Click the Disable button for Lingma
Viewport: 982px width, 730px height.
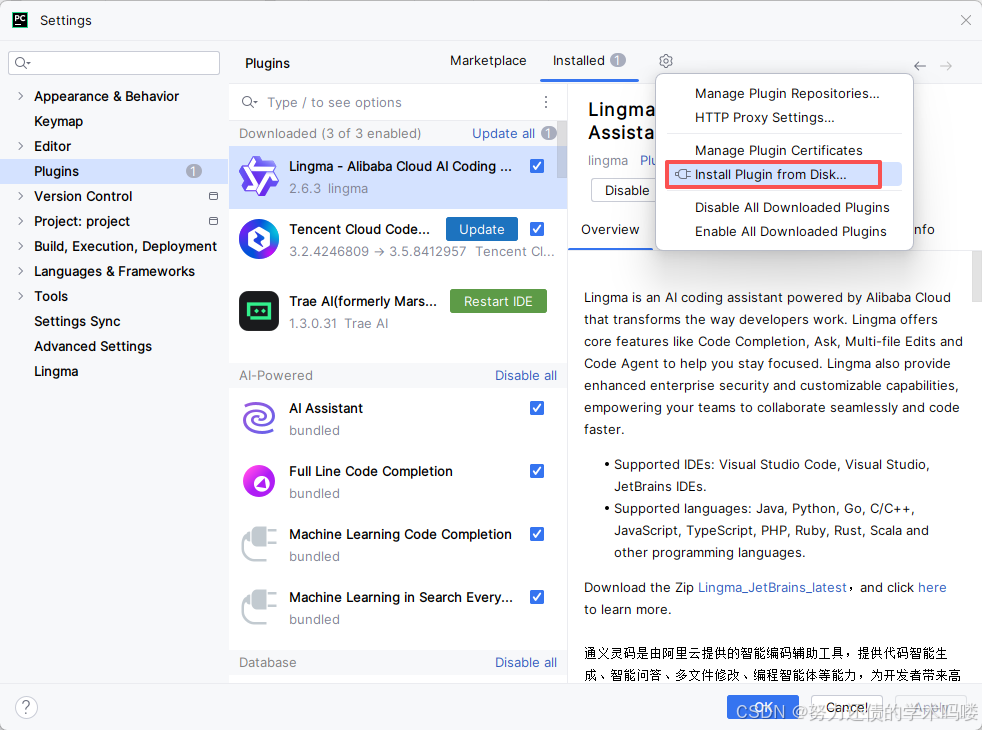(x=624, y=190)
